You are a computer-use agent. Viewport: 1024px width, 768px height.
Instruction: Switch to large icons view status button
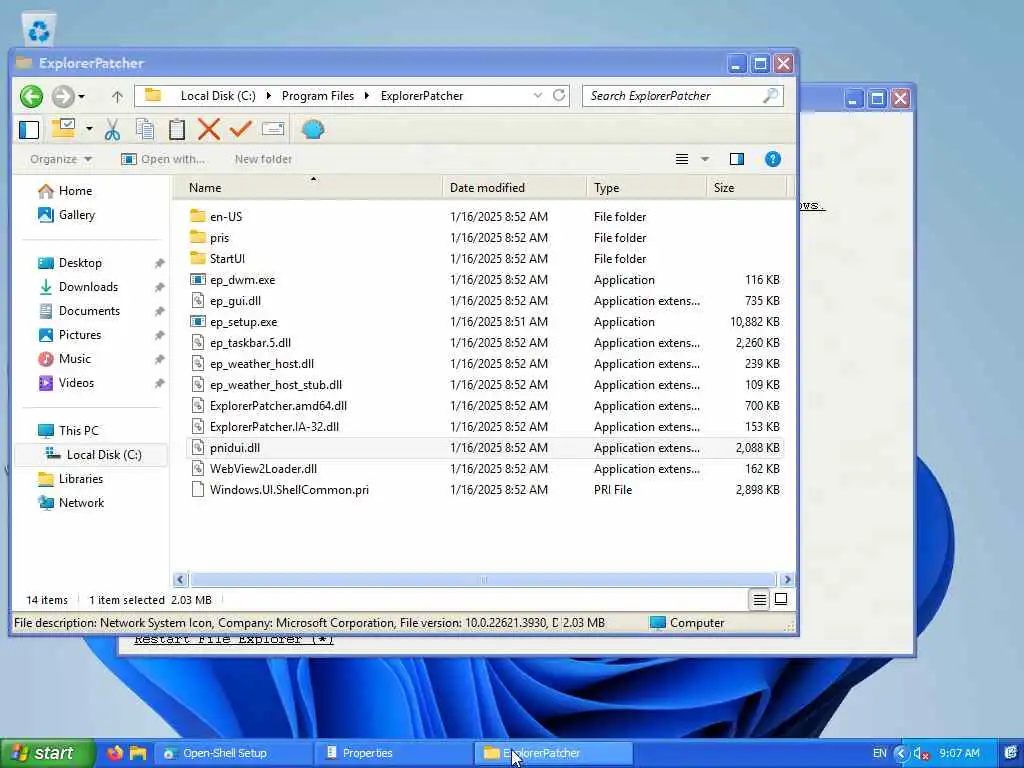[x=780, y=600]
